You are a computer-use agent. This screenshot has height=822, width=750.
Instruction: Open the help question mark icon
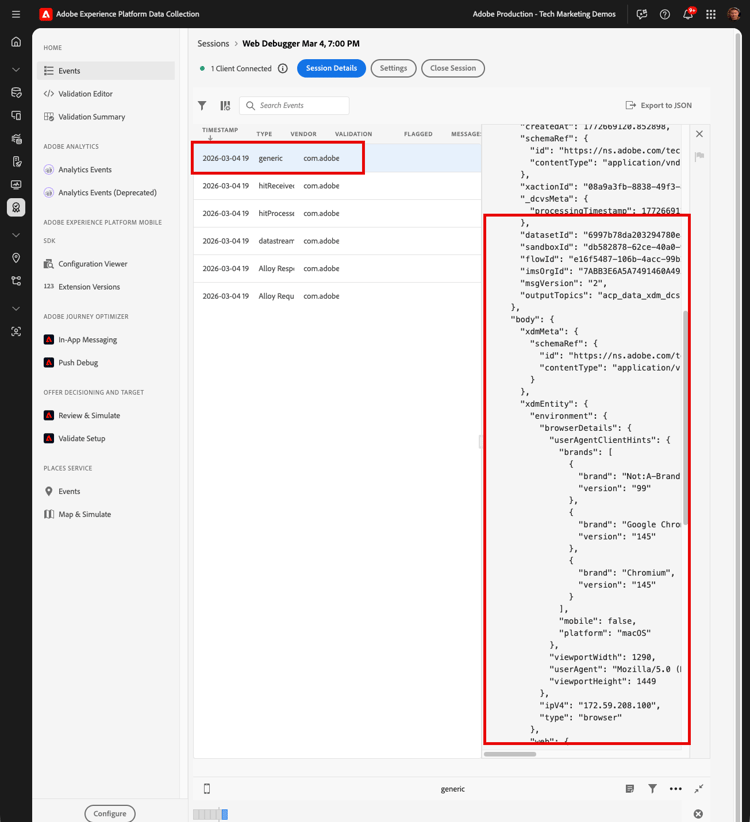[665, 14]
